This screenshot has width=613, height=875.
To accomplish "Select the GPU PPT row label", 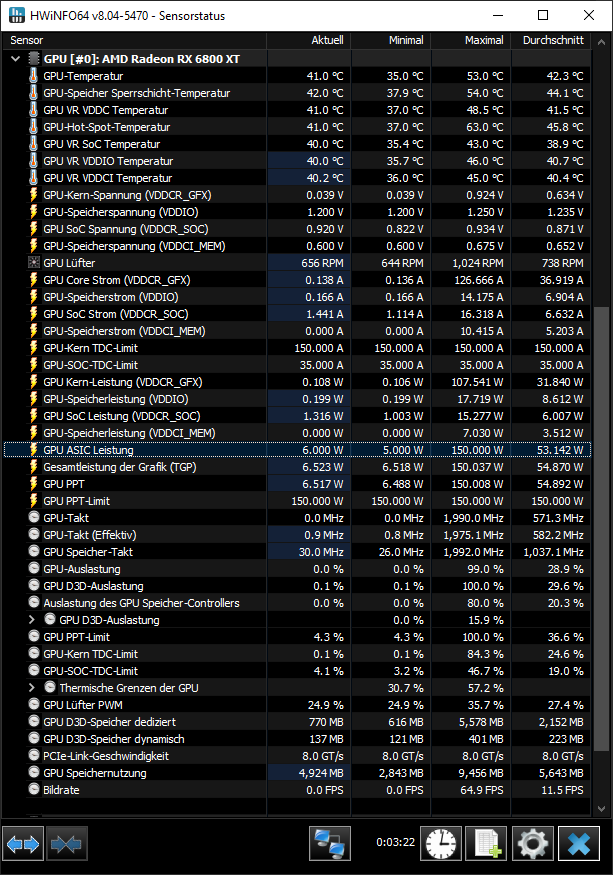I will (64, 484).
